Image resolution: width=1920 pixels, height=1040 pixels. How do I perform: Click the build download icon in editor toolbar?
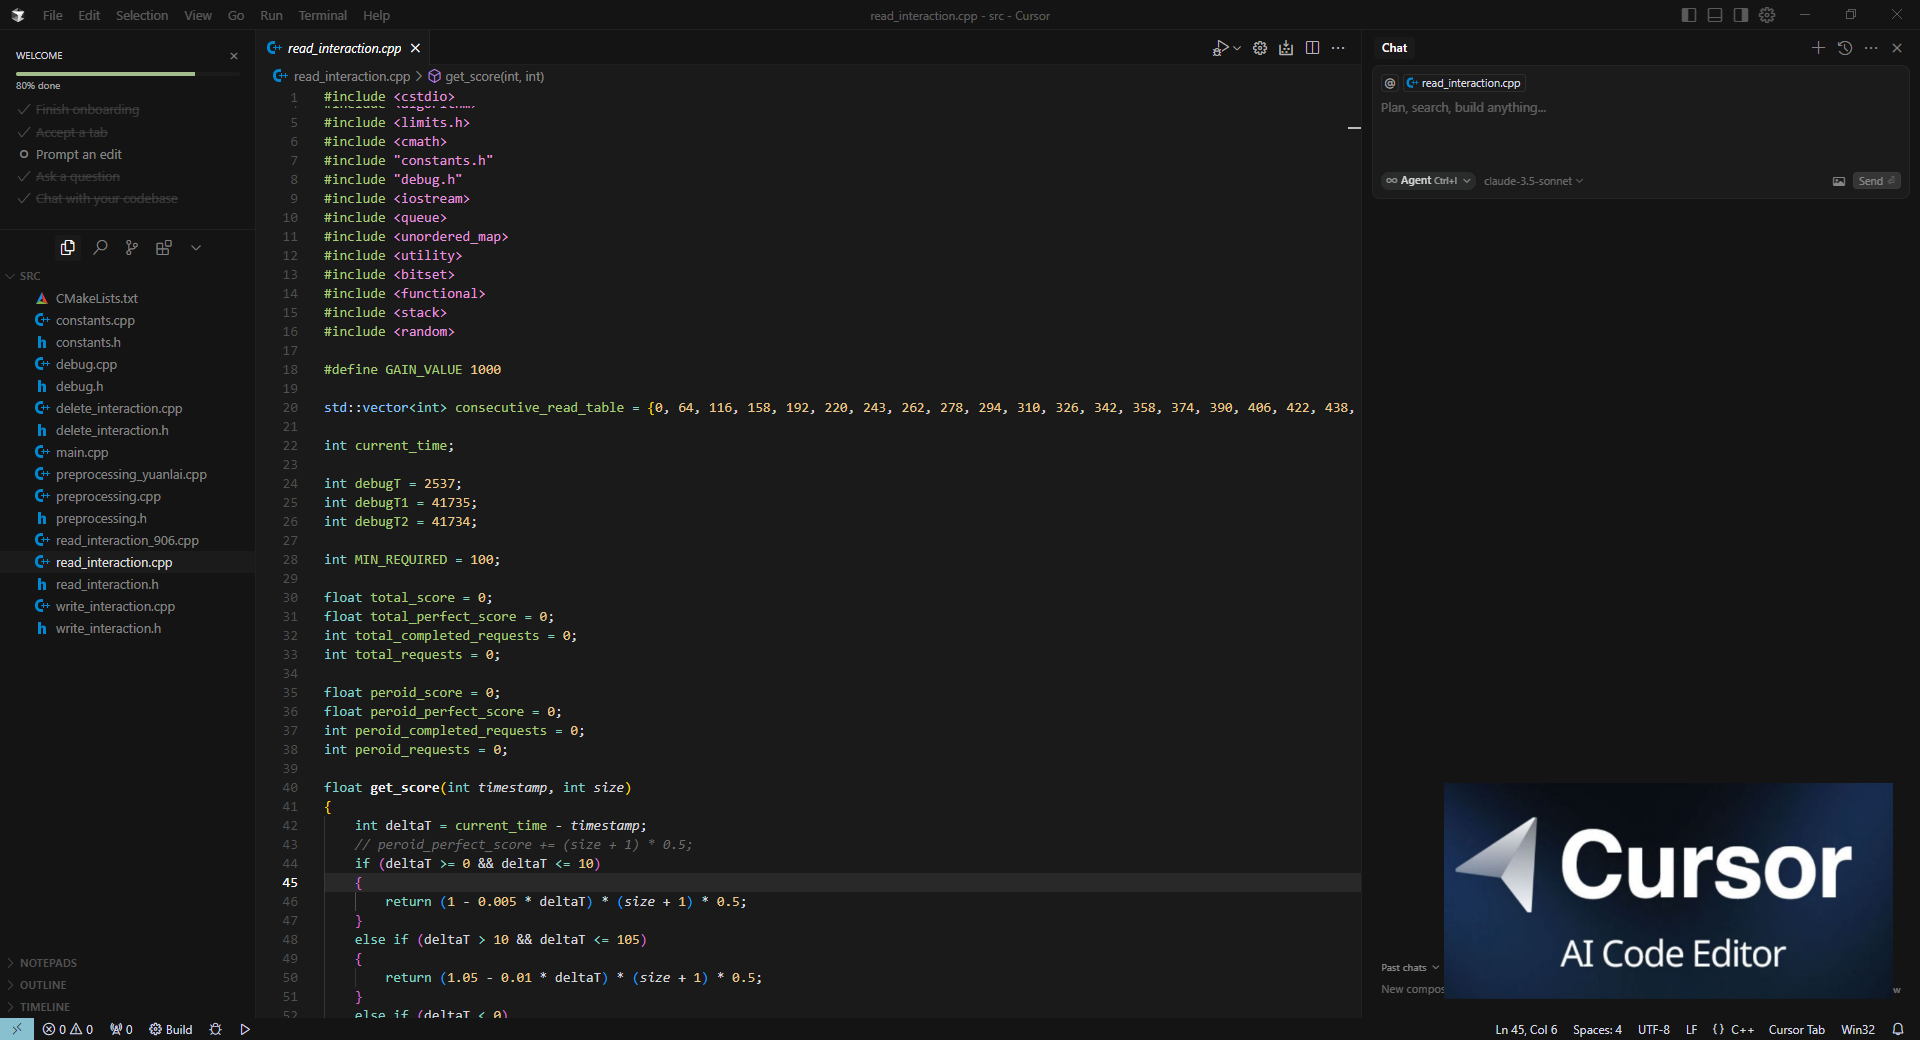(x=1286, y=48)
